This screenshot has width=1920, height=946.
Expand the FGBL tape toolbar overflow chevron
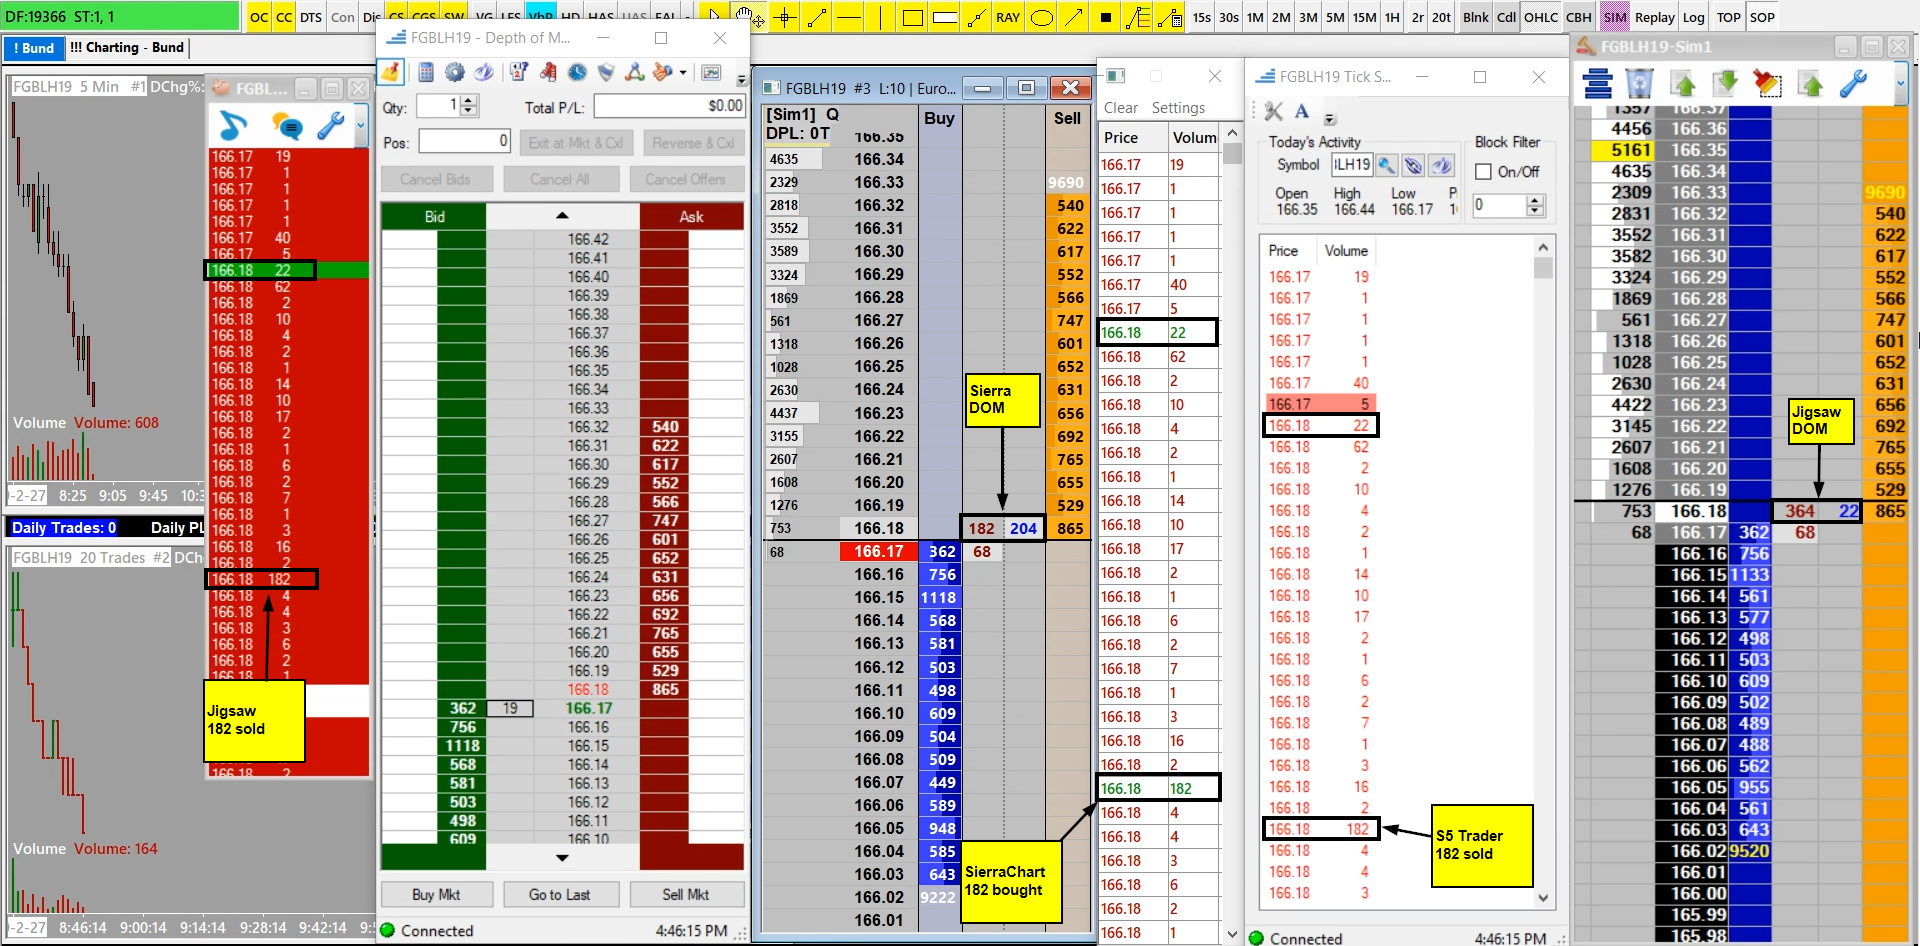(x=360, y=127)
